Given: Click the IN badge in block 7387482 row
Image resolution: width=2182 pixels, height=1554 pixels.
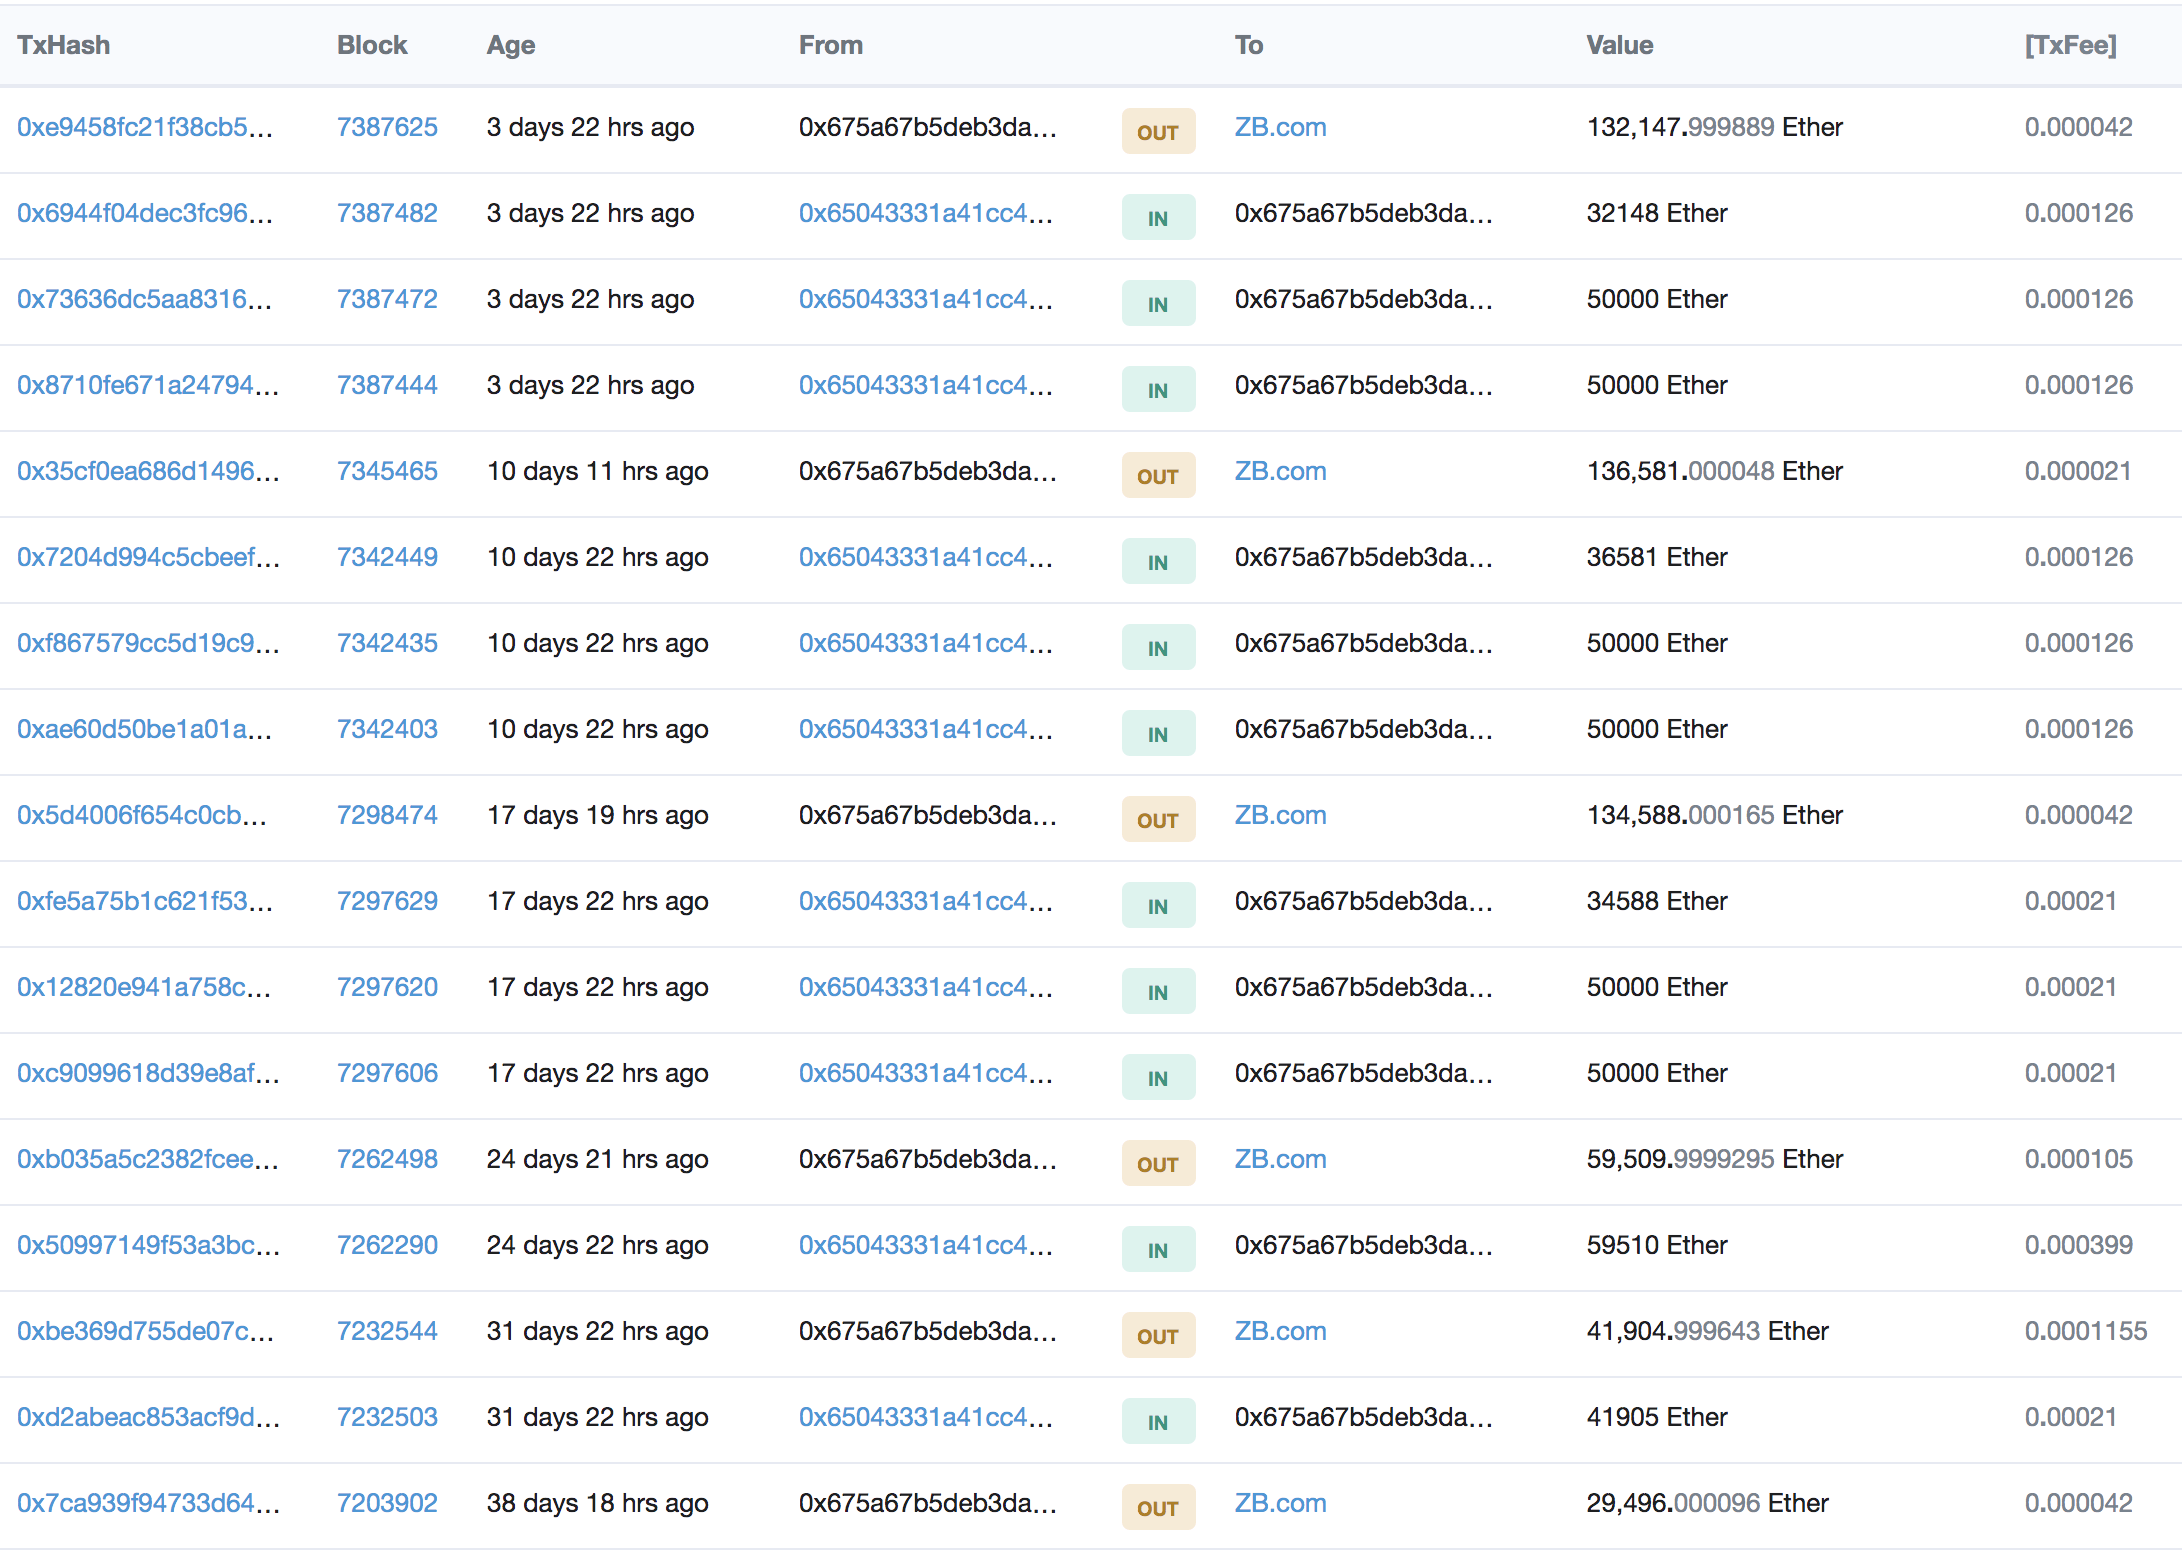Looking at the screenshot, I should click(1158, 217).
